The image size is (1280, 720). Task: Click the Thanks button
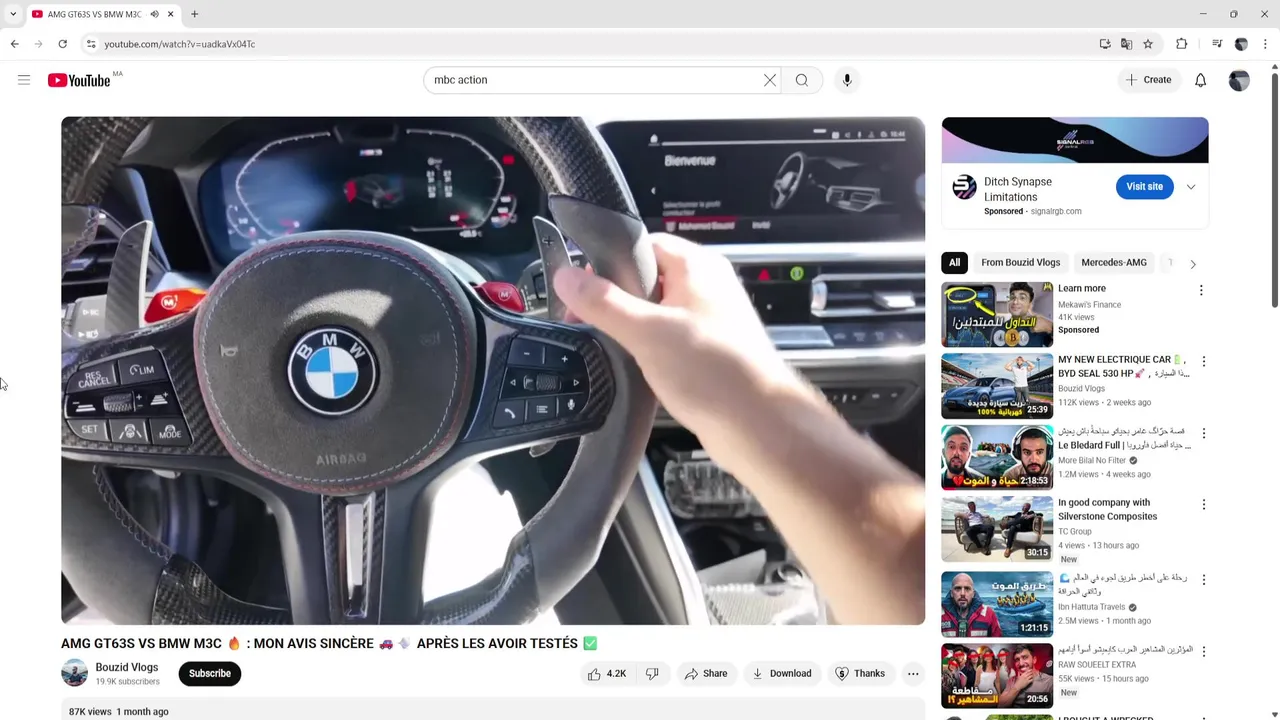860,674
